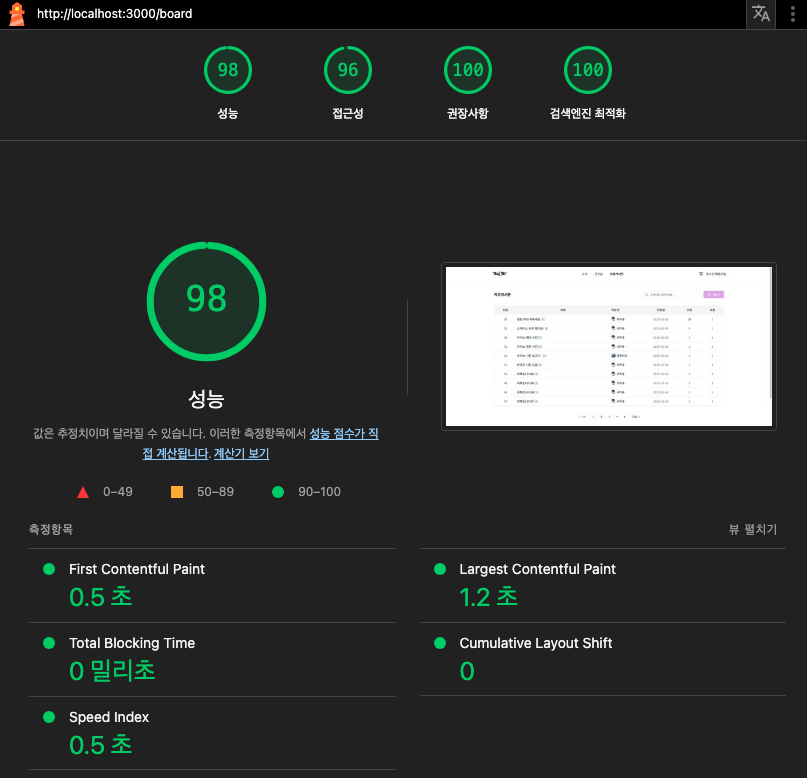Expand the Largest Contentful Paint metric

[x=603, y=586]
